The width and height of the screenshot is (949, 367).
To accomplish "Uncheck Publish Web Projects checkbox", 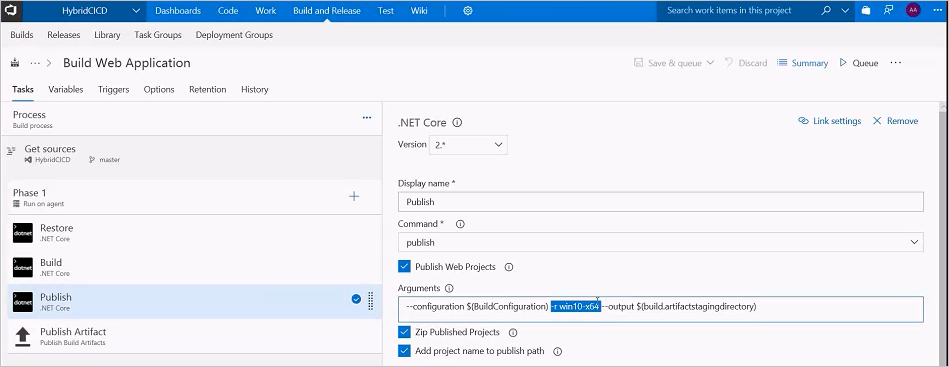I will coord(404,266).
